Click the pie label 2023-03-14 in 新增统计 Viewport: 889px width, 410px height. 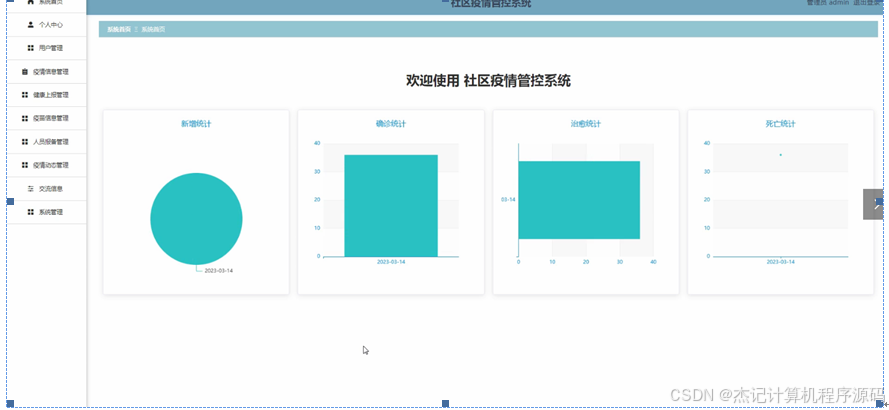[218, 271]
